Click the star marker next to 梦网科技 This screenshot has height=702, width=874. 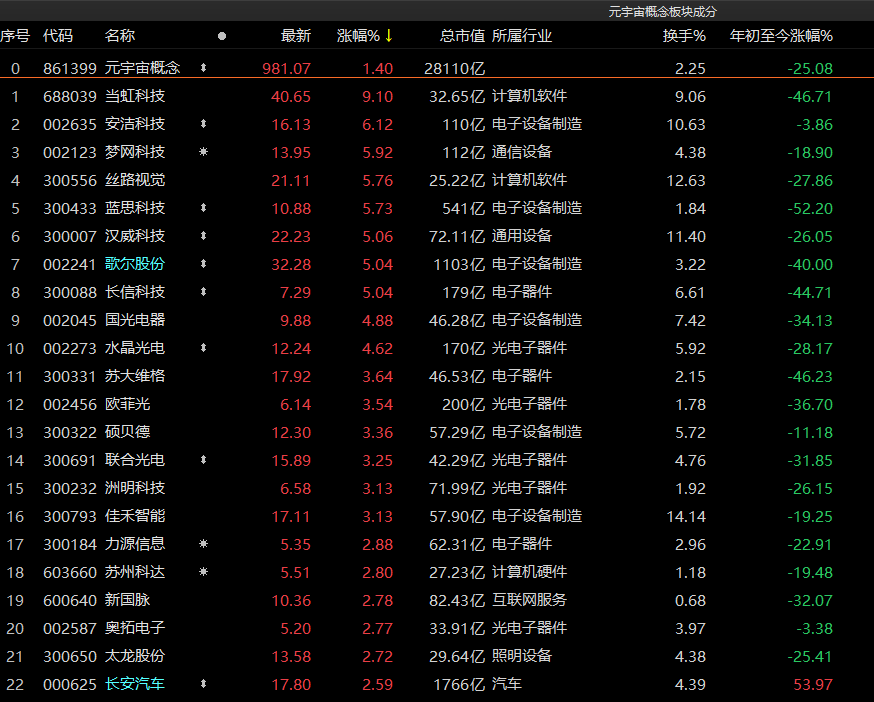coord(204,152)
